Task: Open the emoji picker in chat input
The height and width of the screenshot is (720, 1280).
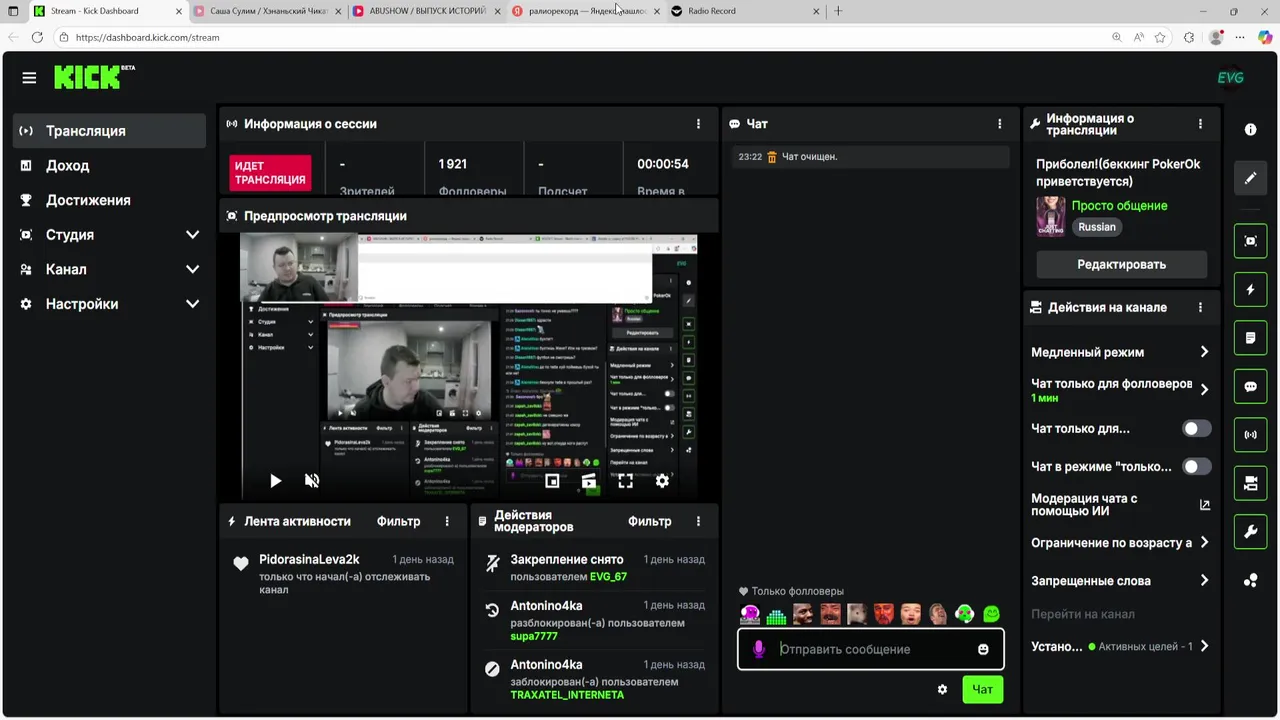Action: [x=983, y=649]
